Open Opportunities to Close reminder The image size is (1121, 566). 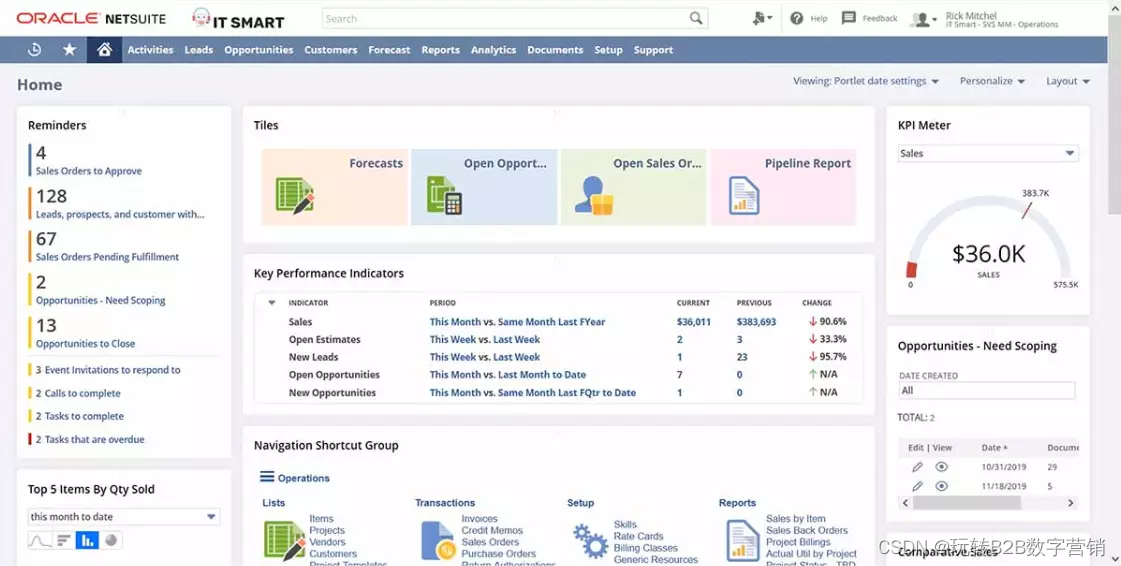click(85, 344)
